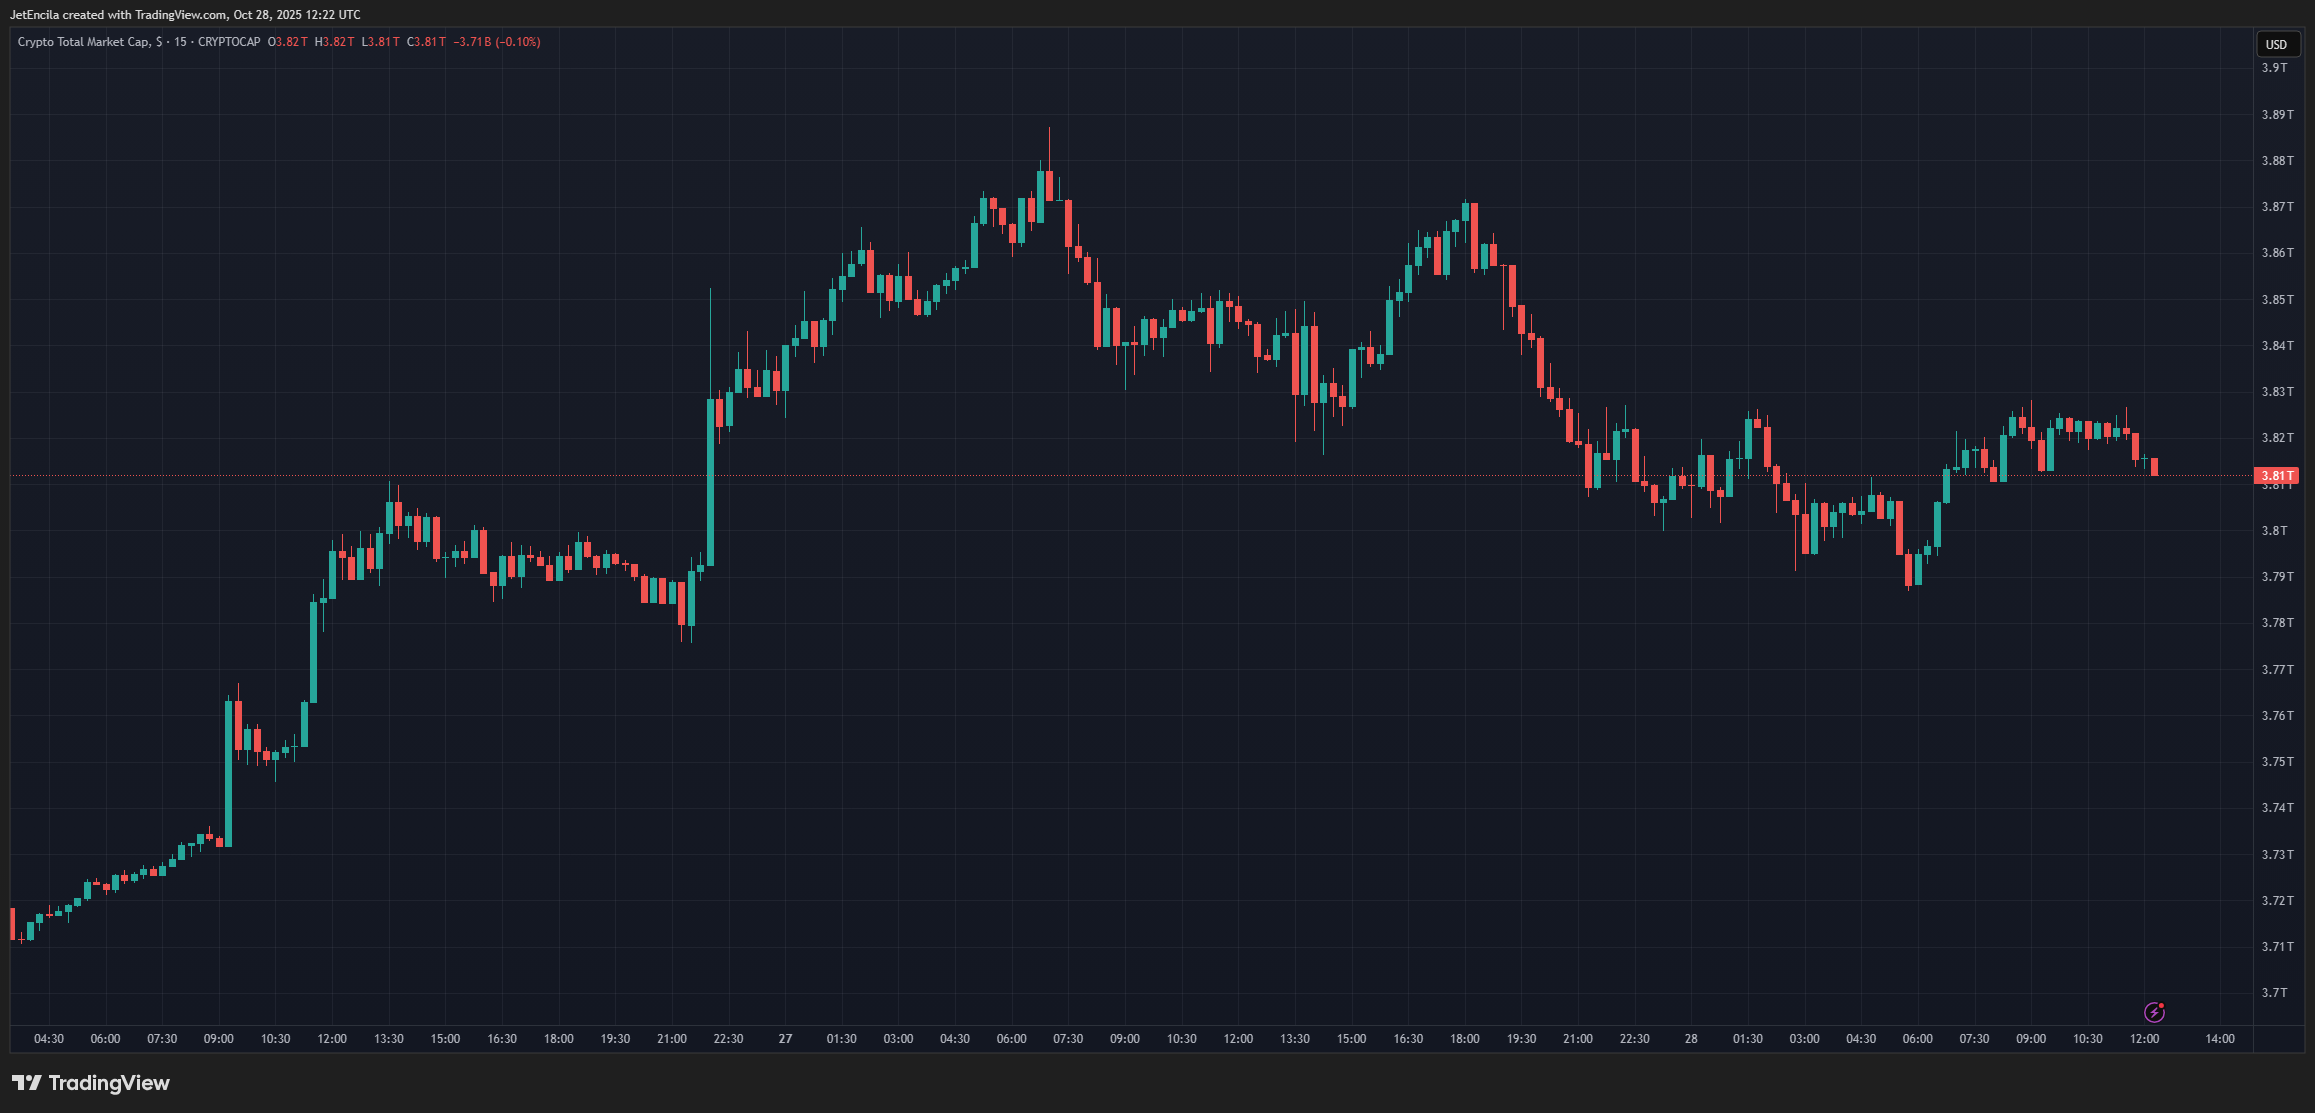Open the USD currency selector
2315x1113 pixels.
click(x=2276, y=44)
